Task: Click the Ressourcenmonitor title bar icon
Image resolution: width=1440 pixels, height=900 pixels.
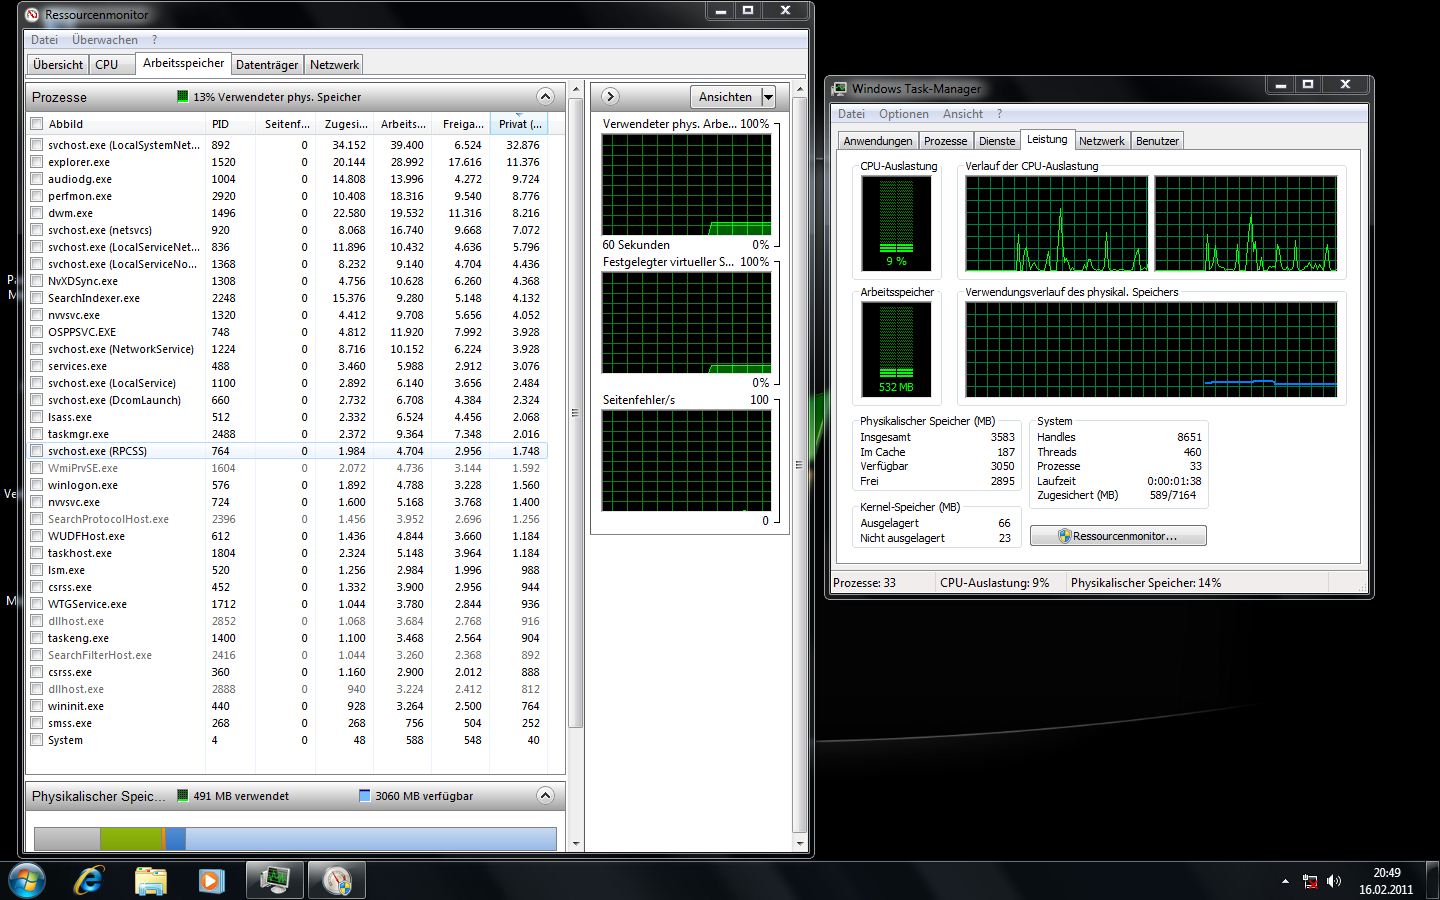Action: point(33,15)
